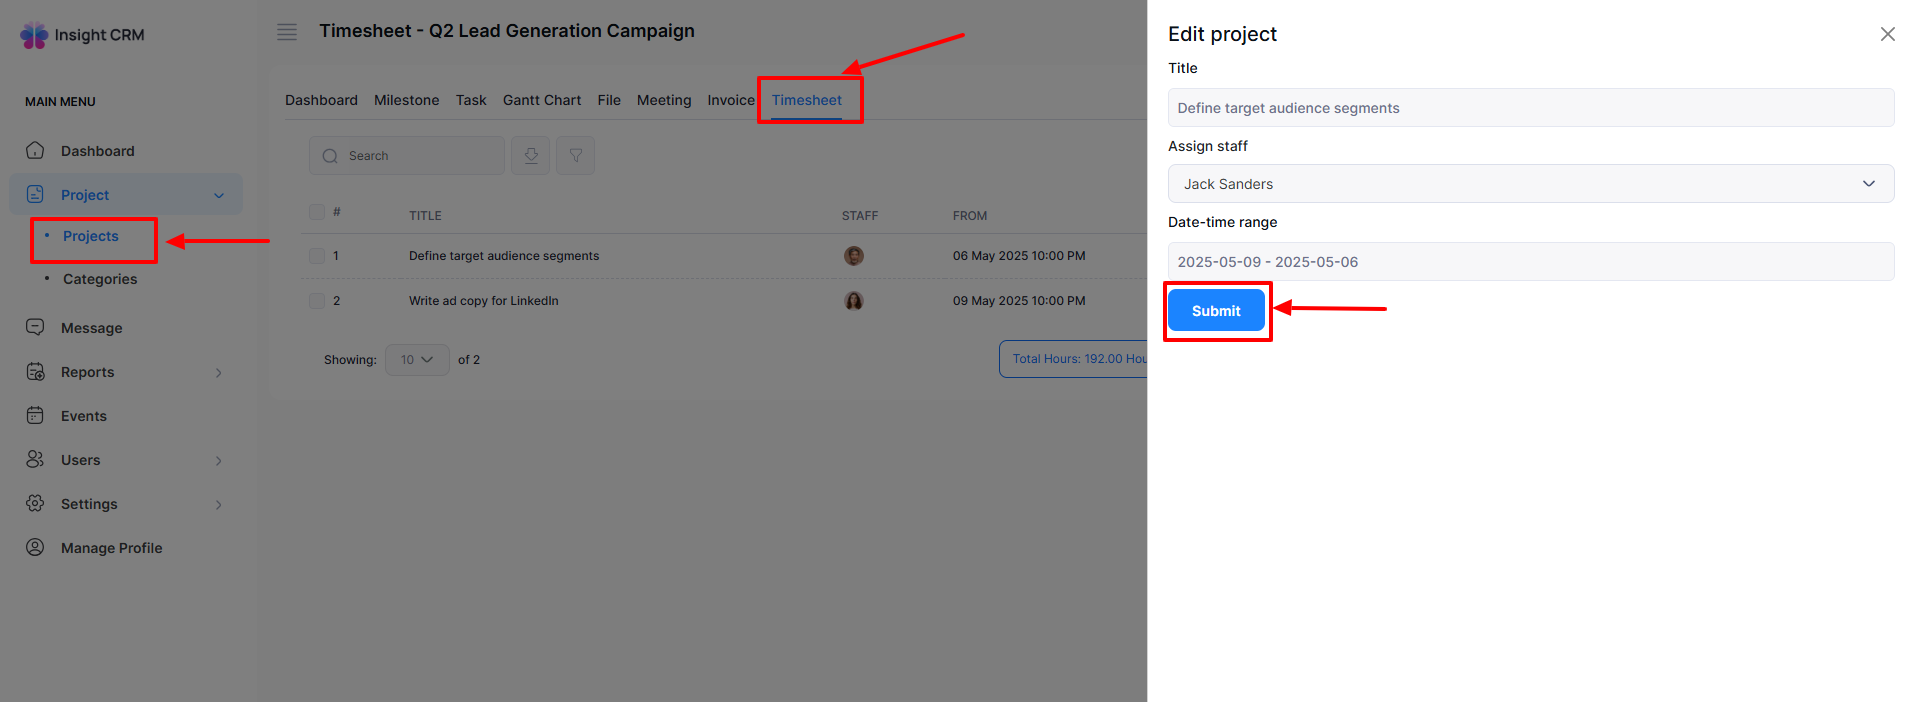Change the Showing 10 rows dropdown

(417, 360)
